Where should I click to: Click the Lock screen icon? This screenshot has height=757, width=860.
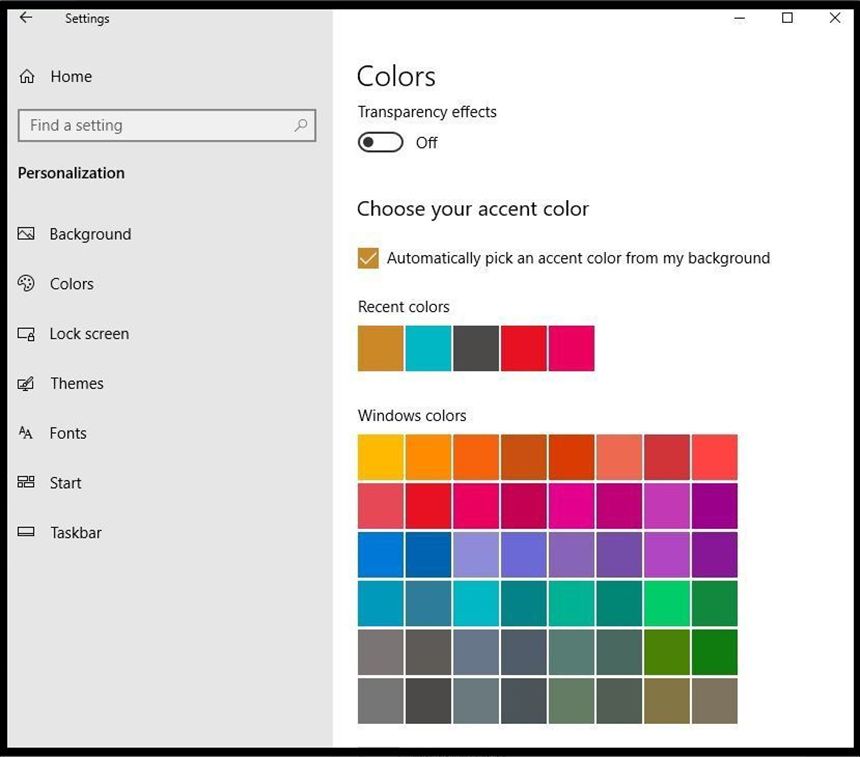click(x=27, y=334)
